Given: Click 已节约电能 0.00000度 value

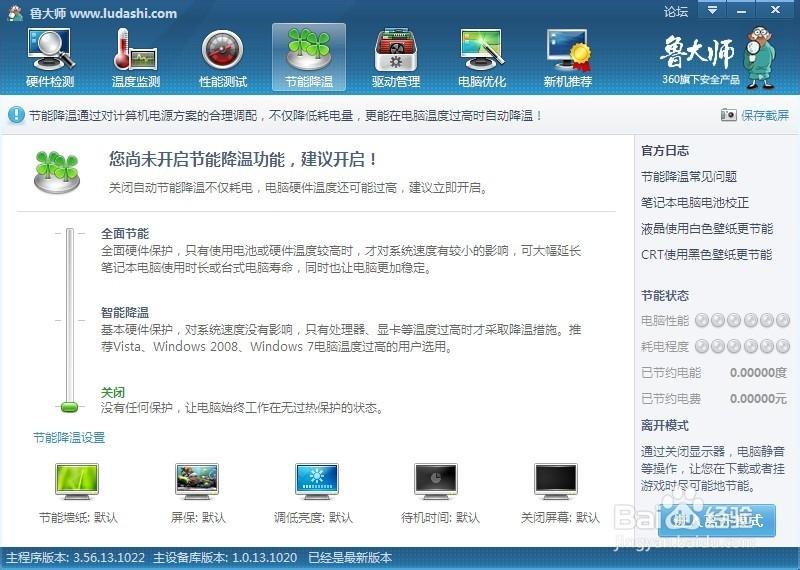Looking at the screenshot, I should click(759, 373).
